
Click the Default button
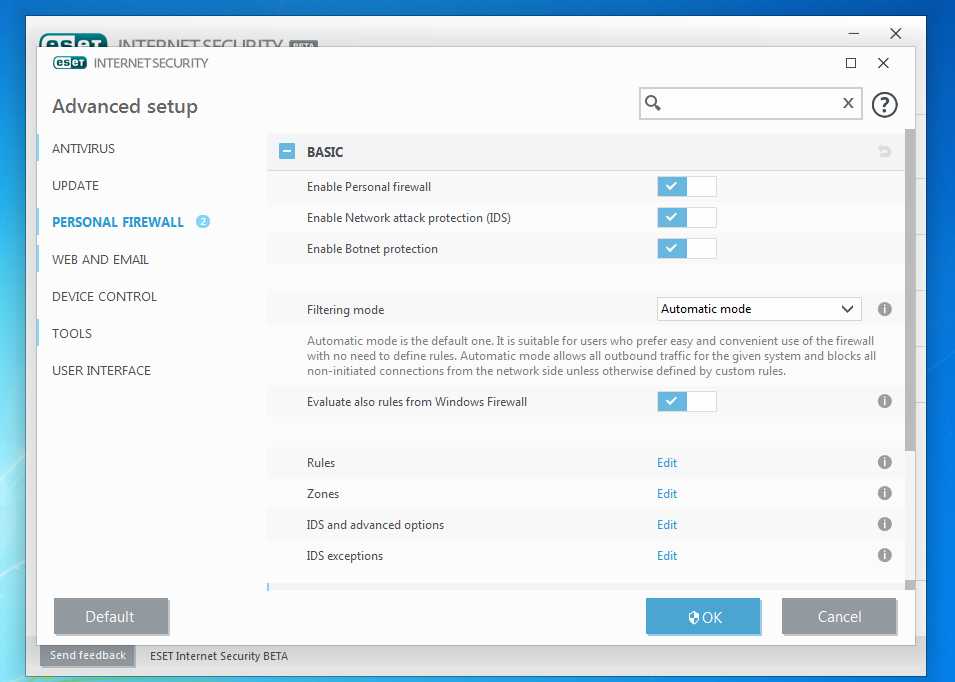(111, 616)
